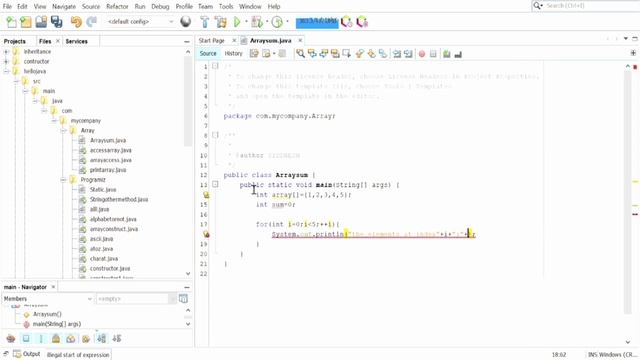
Task: Click the Find Selection magnifier icon in editor toolbar
Action: 300,53
